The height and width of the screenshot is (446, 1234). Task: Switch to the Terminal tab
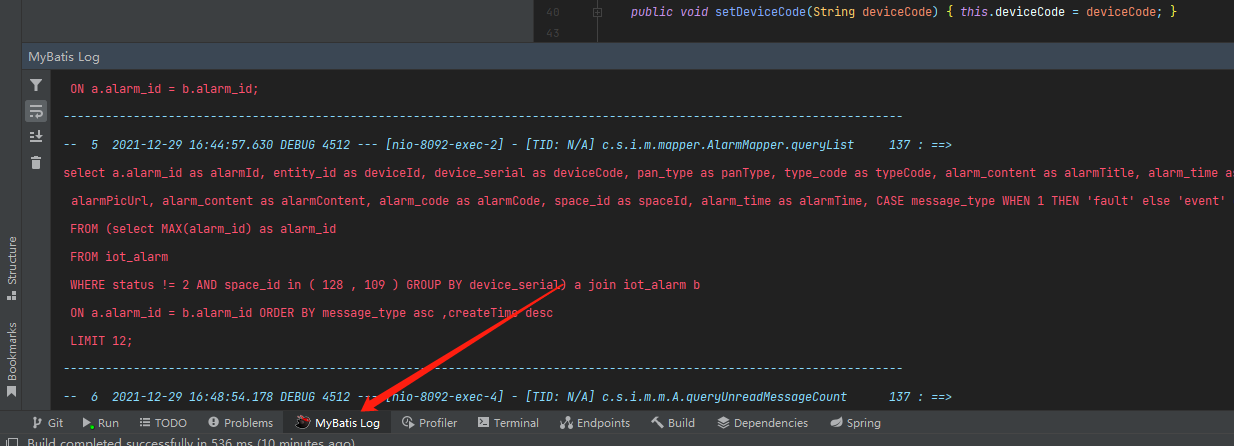(x=508, y=423)
